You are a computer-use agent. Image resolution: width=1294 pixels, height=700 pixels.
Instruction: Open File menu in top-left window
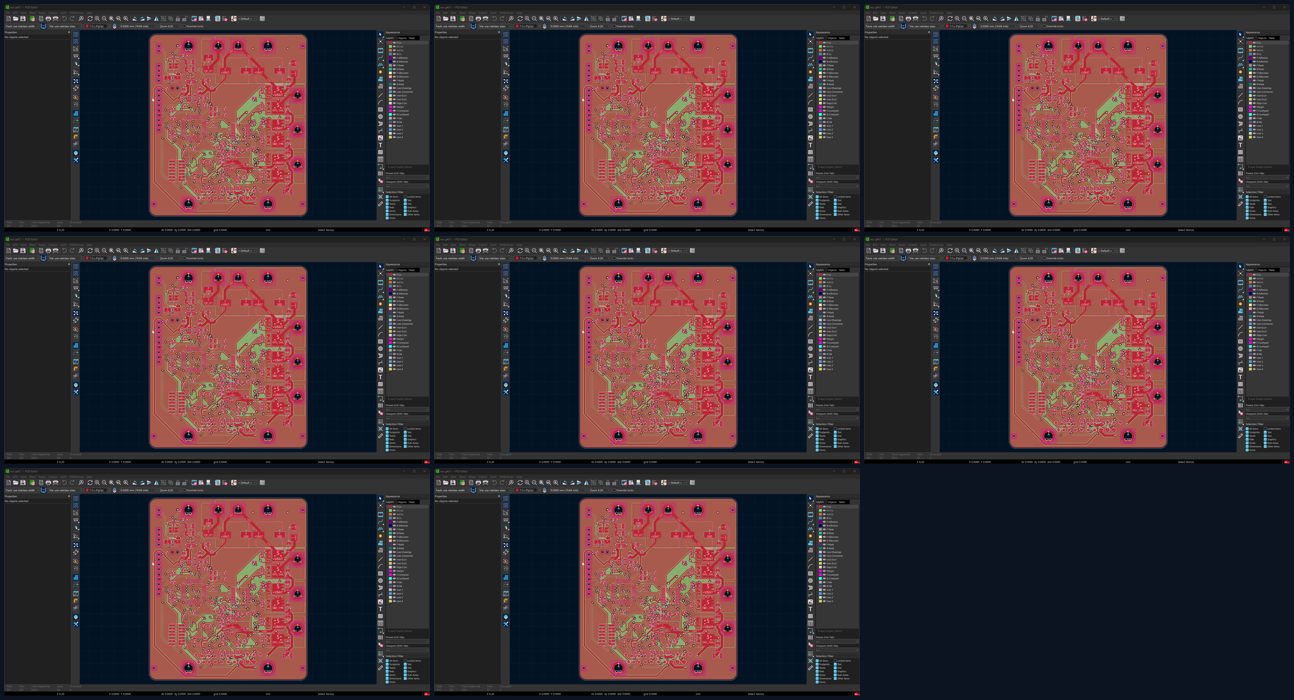coord(7,13)
